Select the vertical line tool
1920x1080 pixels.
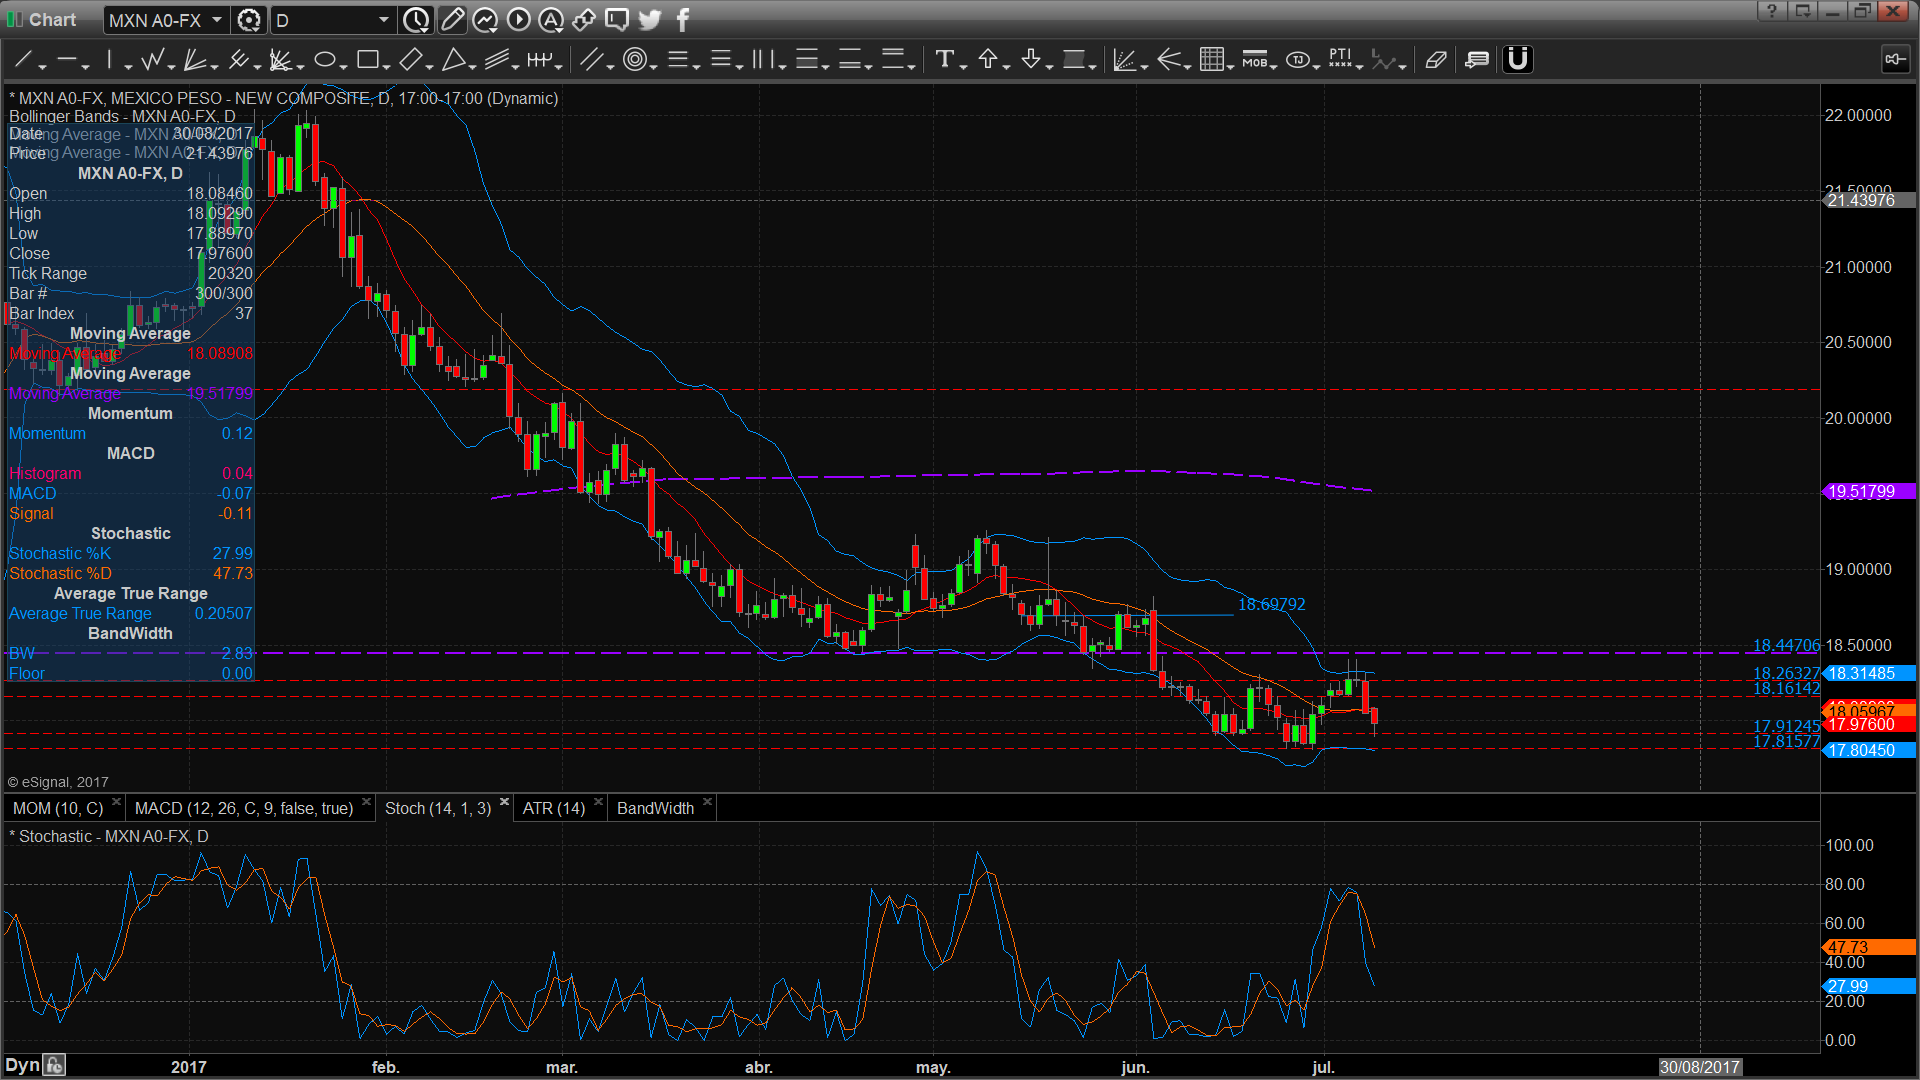[110, 60]
